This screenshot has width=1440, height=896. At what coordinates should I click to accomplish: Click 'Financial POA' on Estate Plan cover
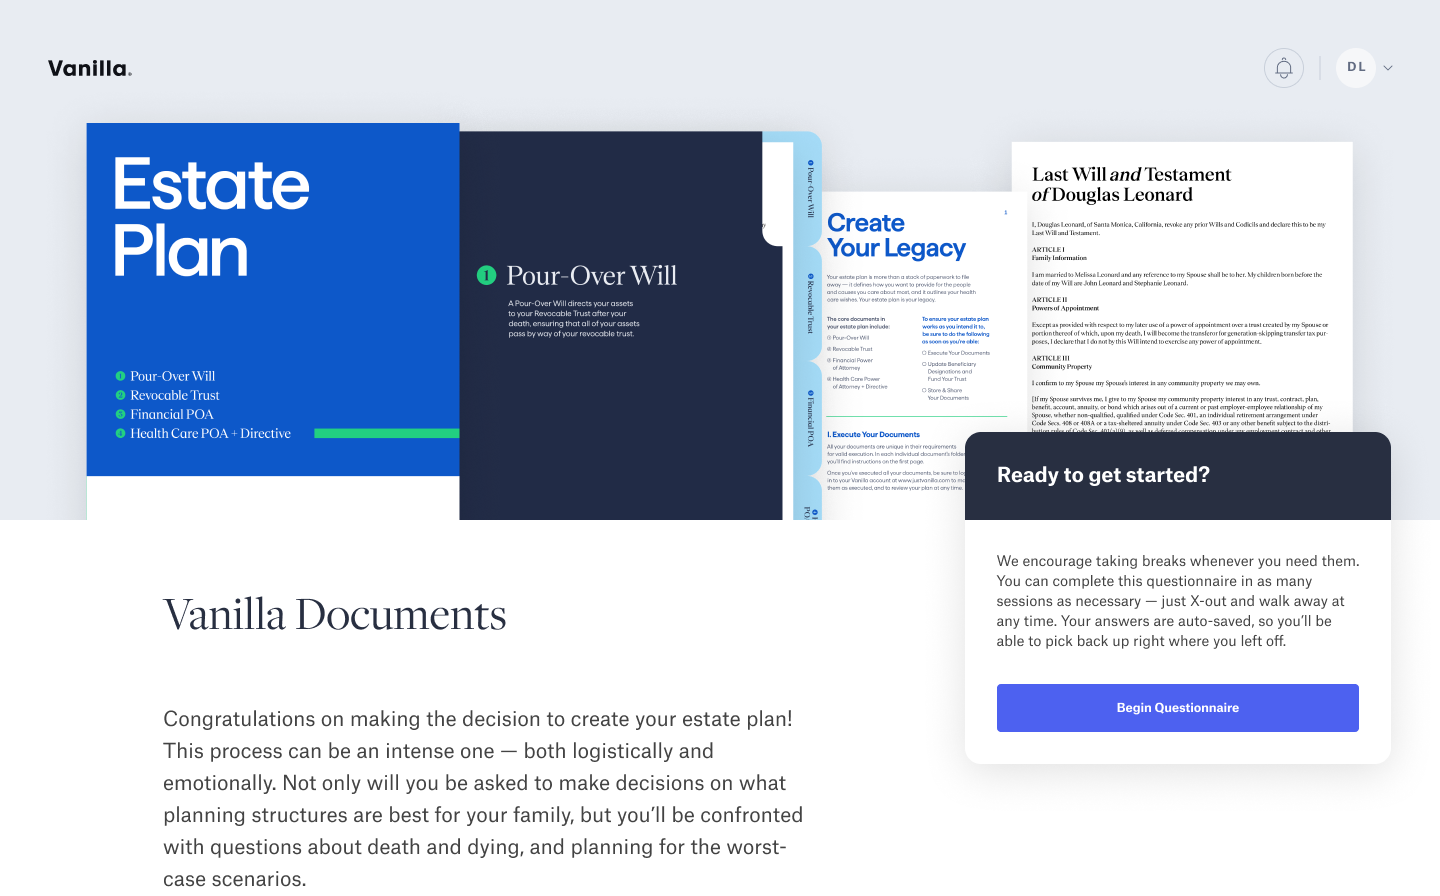coord(172,414)
